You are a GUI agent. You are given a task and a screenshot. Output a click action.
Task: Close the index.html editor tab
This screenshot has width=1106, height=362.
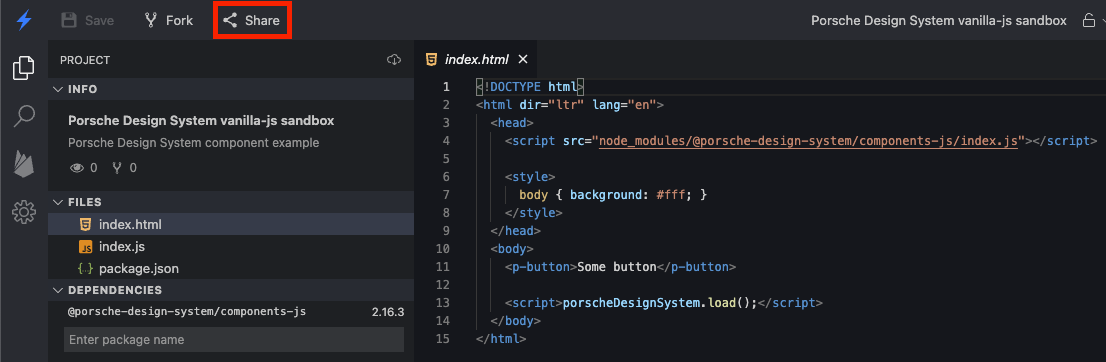pyautogui.click(x=523, y=59)
